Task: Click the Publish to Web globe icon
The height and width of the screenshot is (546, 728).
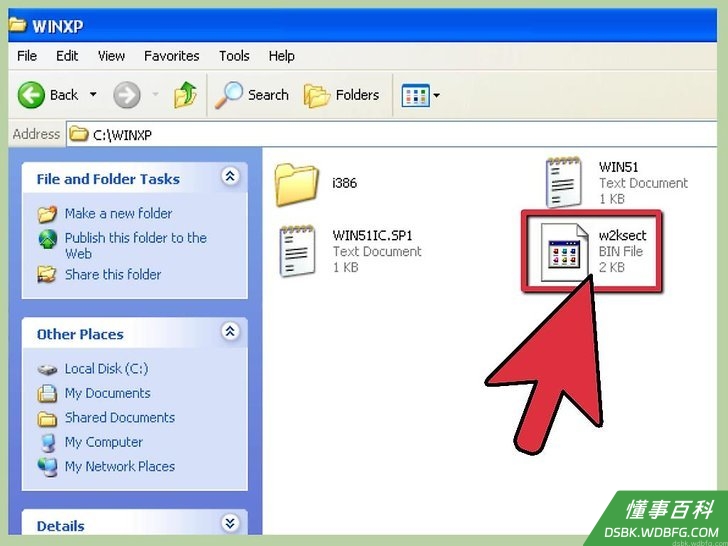Action: pos(47,239)
